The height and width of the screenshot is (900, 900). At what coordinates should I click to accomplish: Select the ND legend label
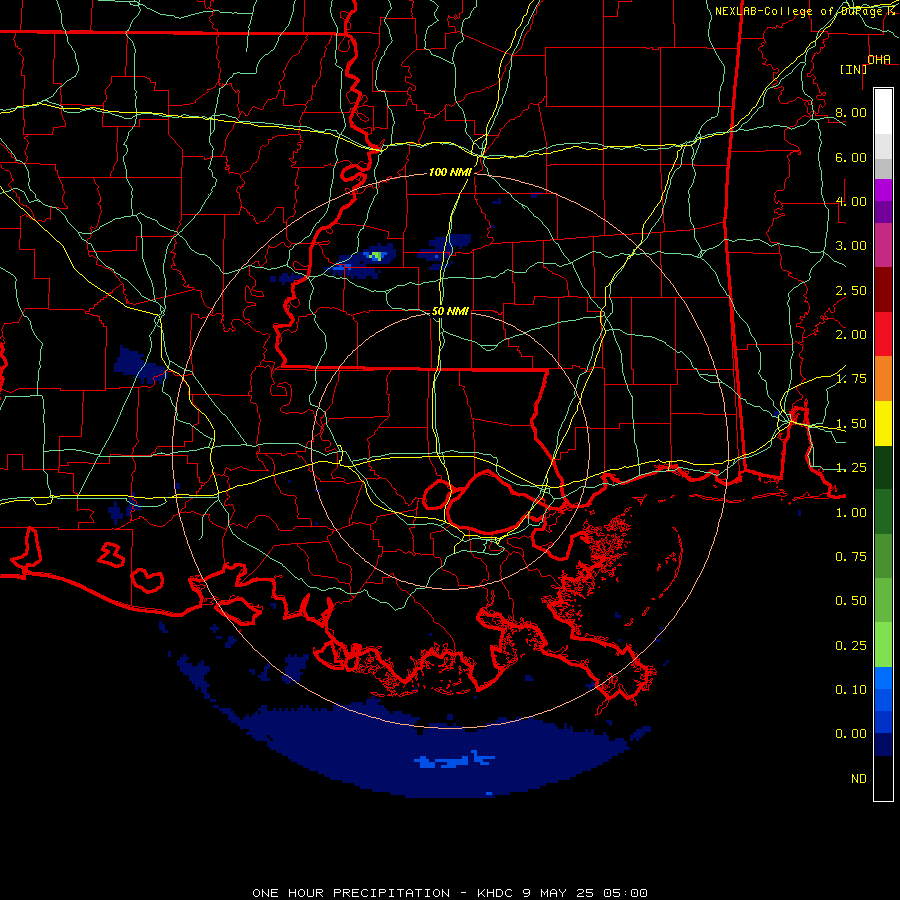[x=859, y=779]
